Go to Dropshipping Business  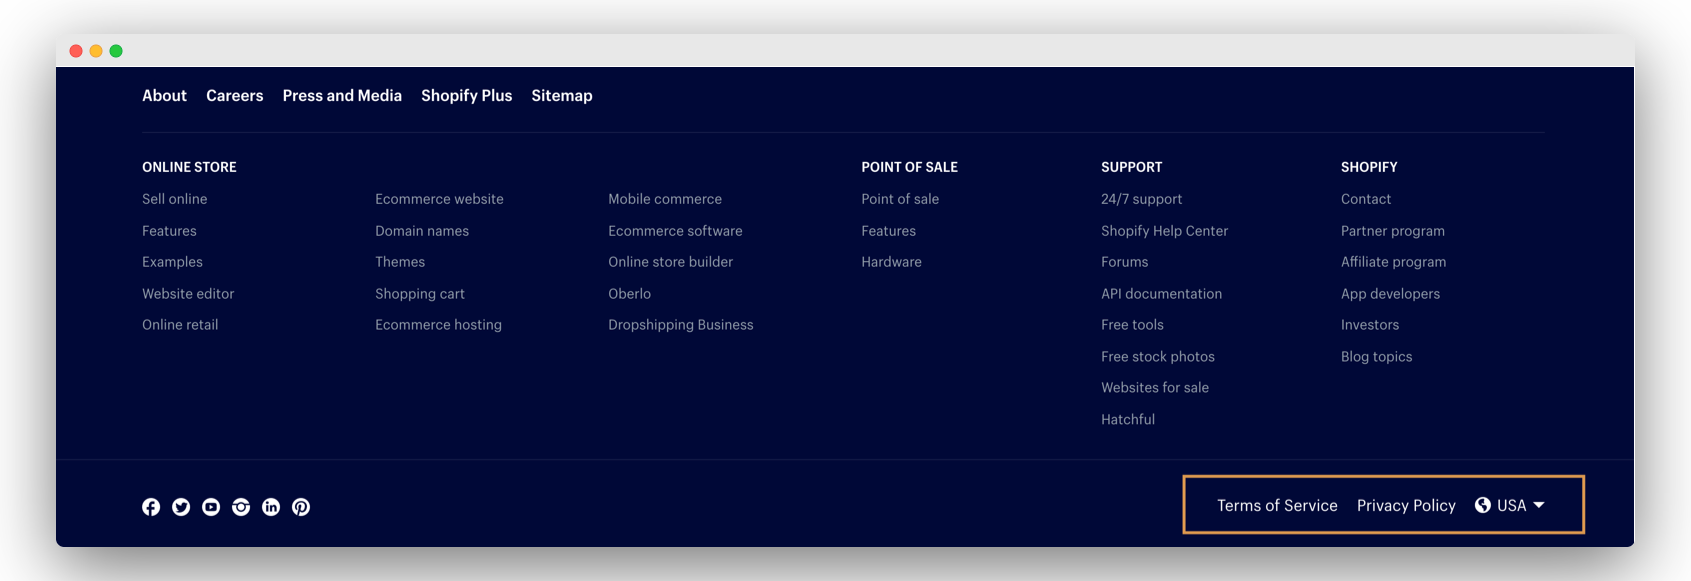tap(681, 325)
